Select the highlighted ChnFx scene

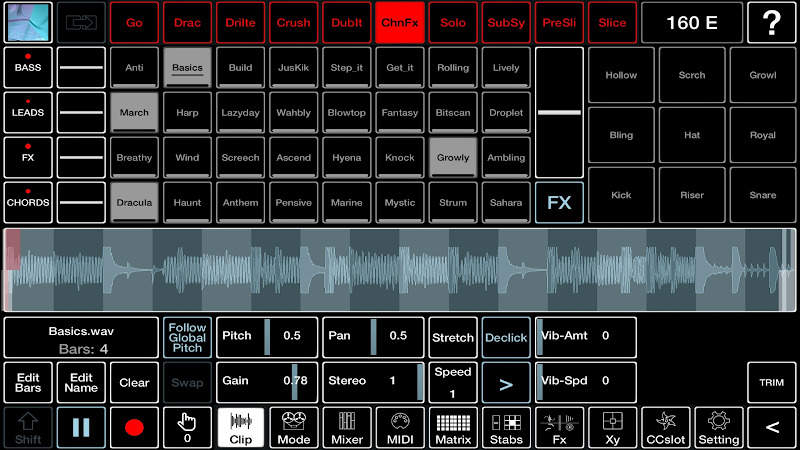tap(399, 22)
